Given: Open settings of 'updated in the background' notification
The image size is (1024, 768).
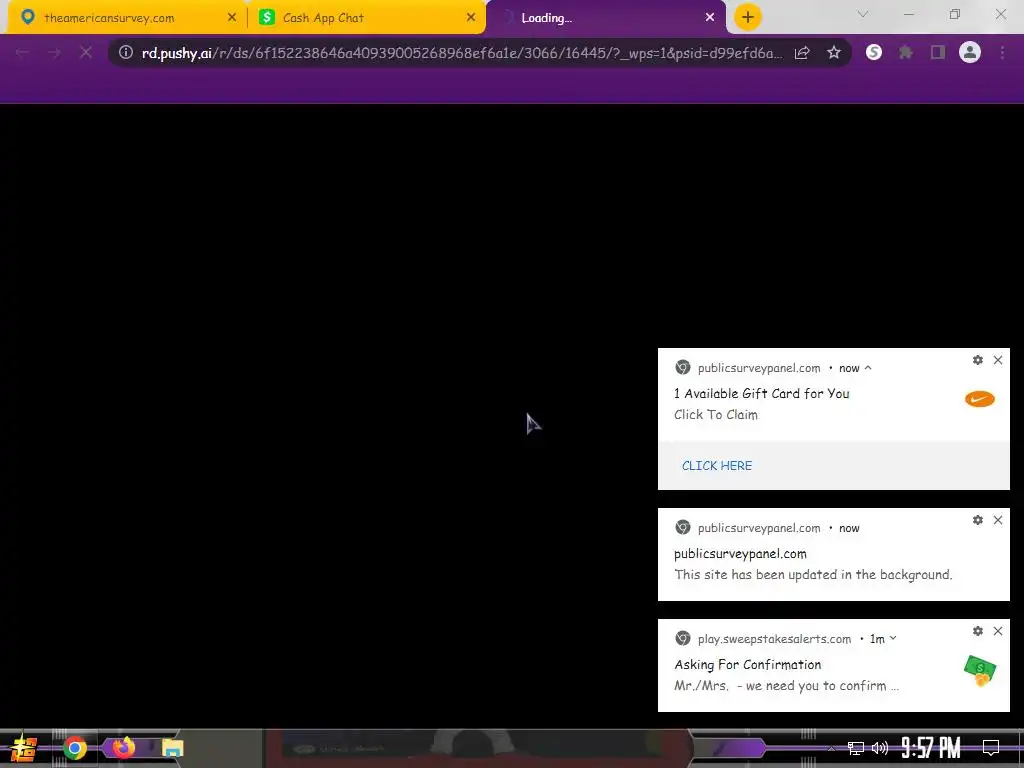Looking at the screenshot, I should click(978, 520).
